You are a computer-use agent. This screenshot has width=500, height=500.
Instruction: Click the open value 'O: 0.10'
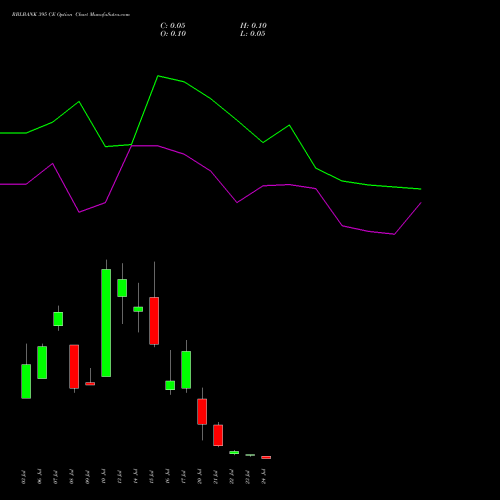pos(173,34)
